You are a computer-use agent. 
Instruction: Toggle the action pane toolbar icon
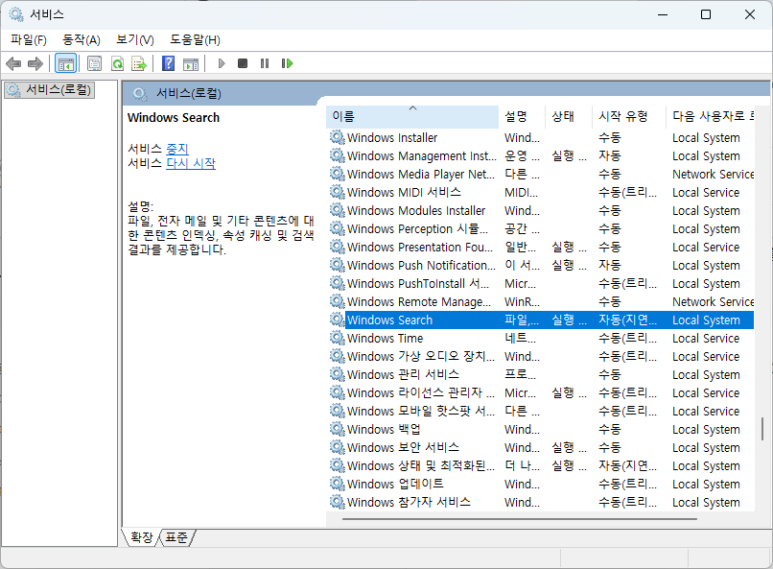191,64
